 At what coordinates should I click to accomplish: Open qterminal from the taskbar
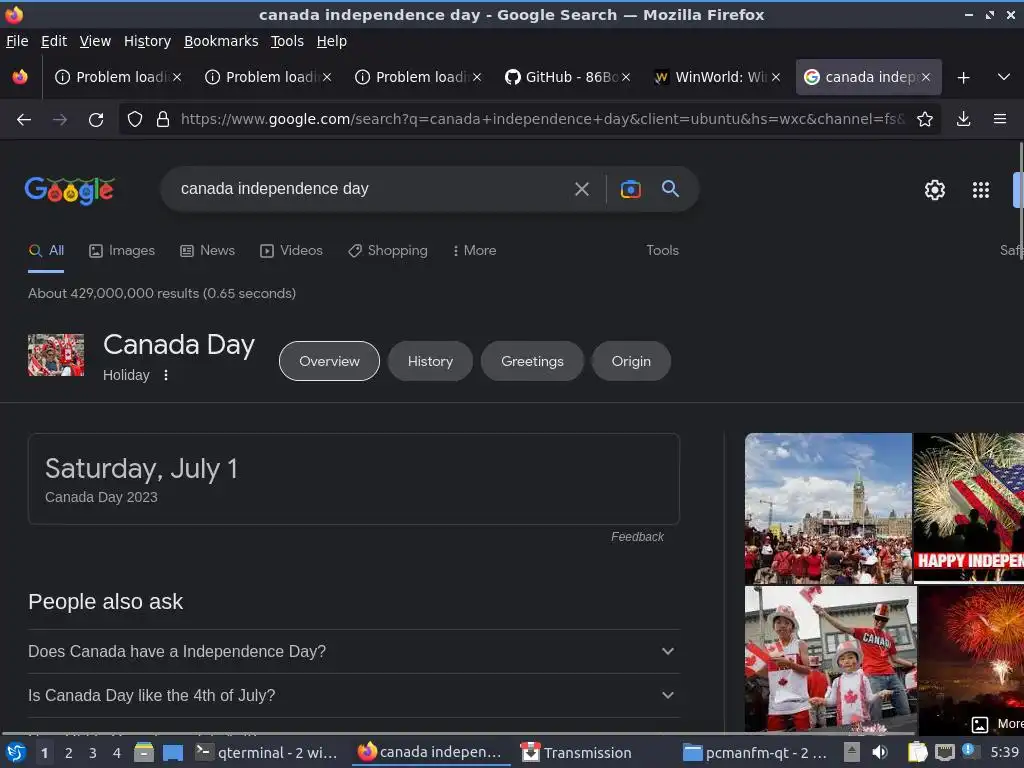click(266, 753)
